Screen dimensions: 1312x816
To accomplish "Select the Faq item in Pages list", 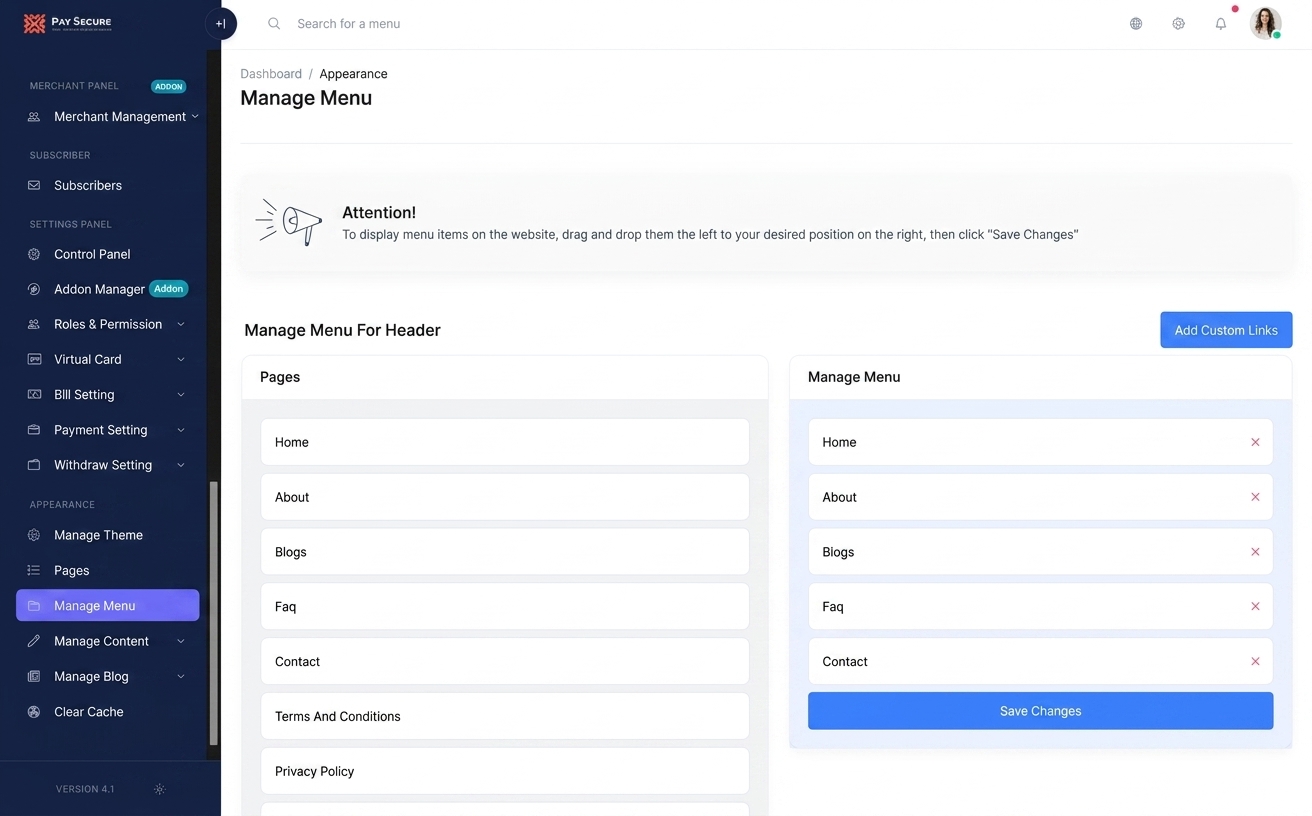I will point(505,606).
